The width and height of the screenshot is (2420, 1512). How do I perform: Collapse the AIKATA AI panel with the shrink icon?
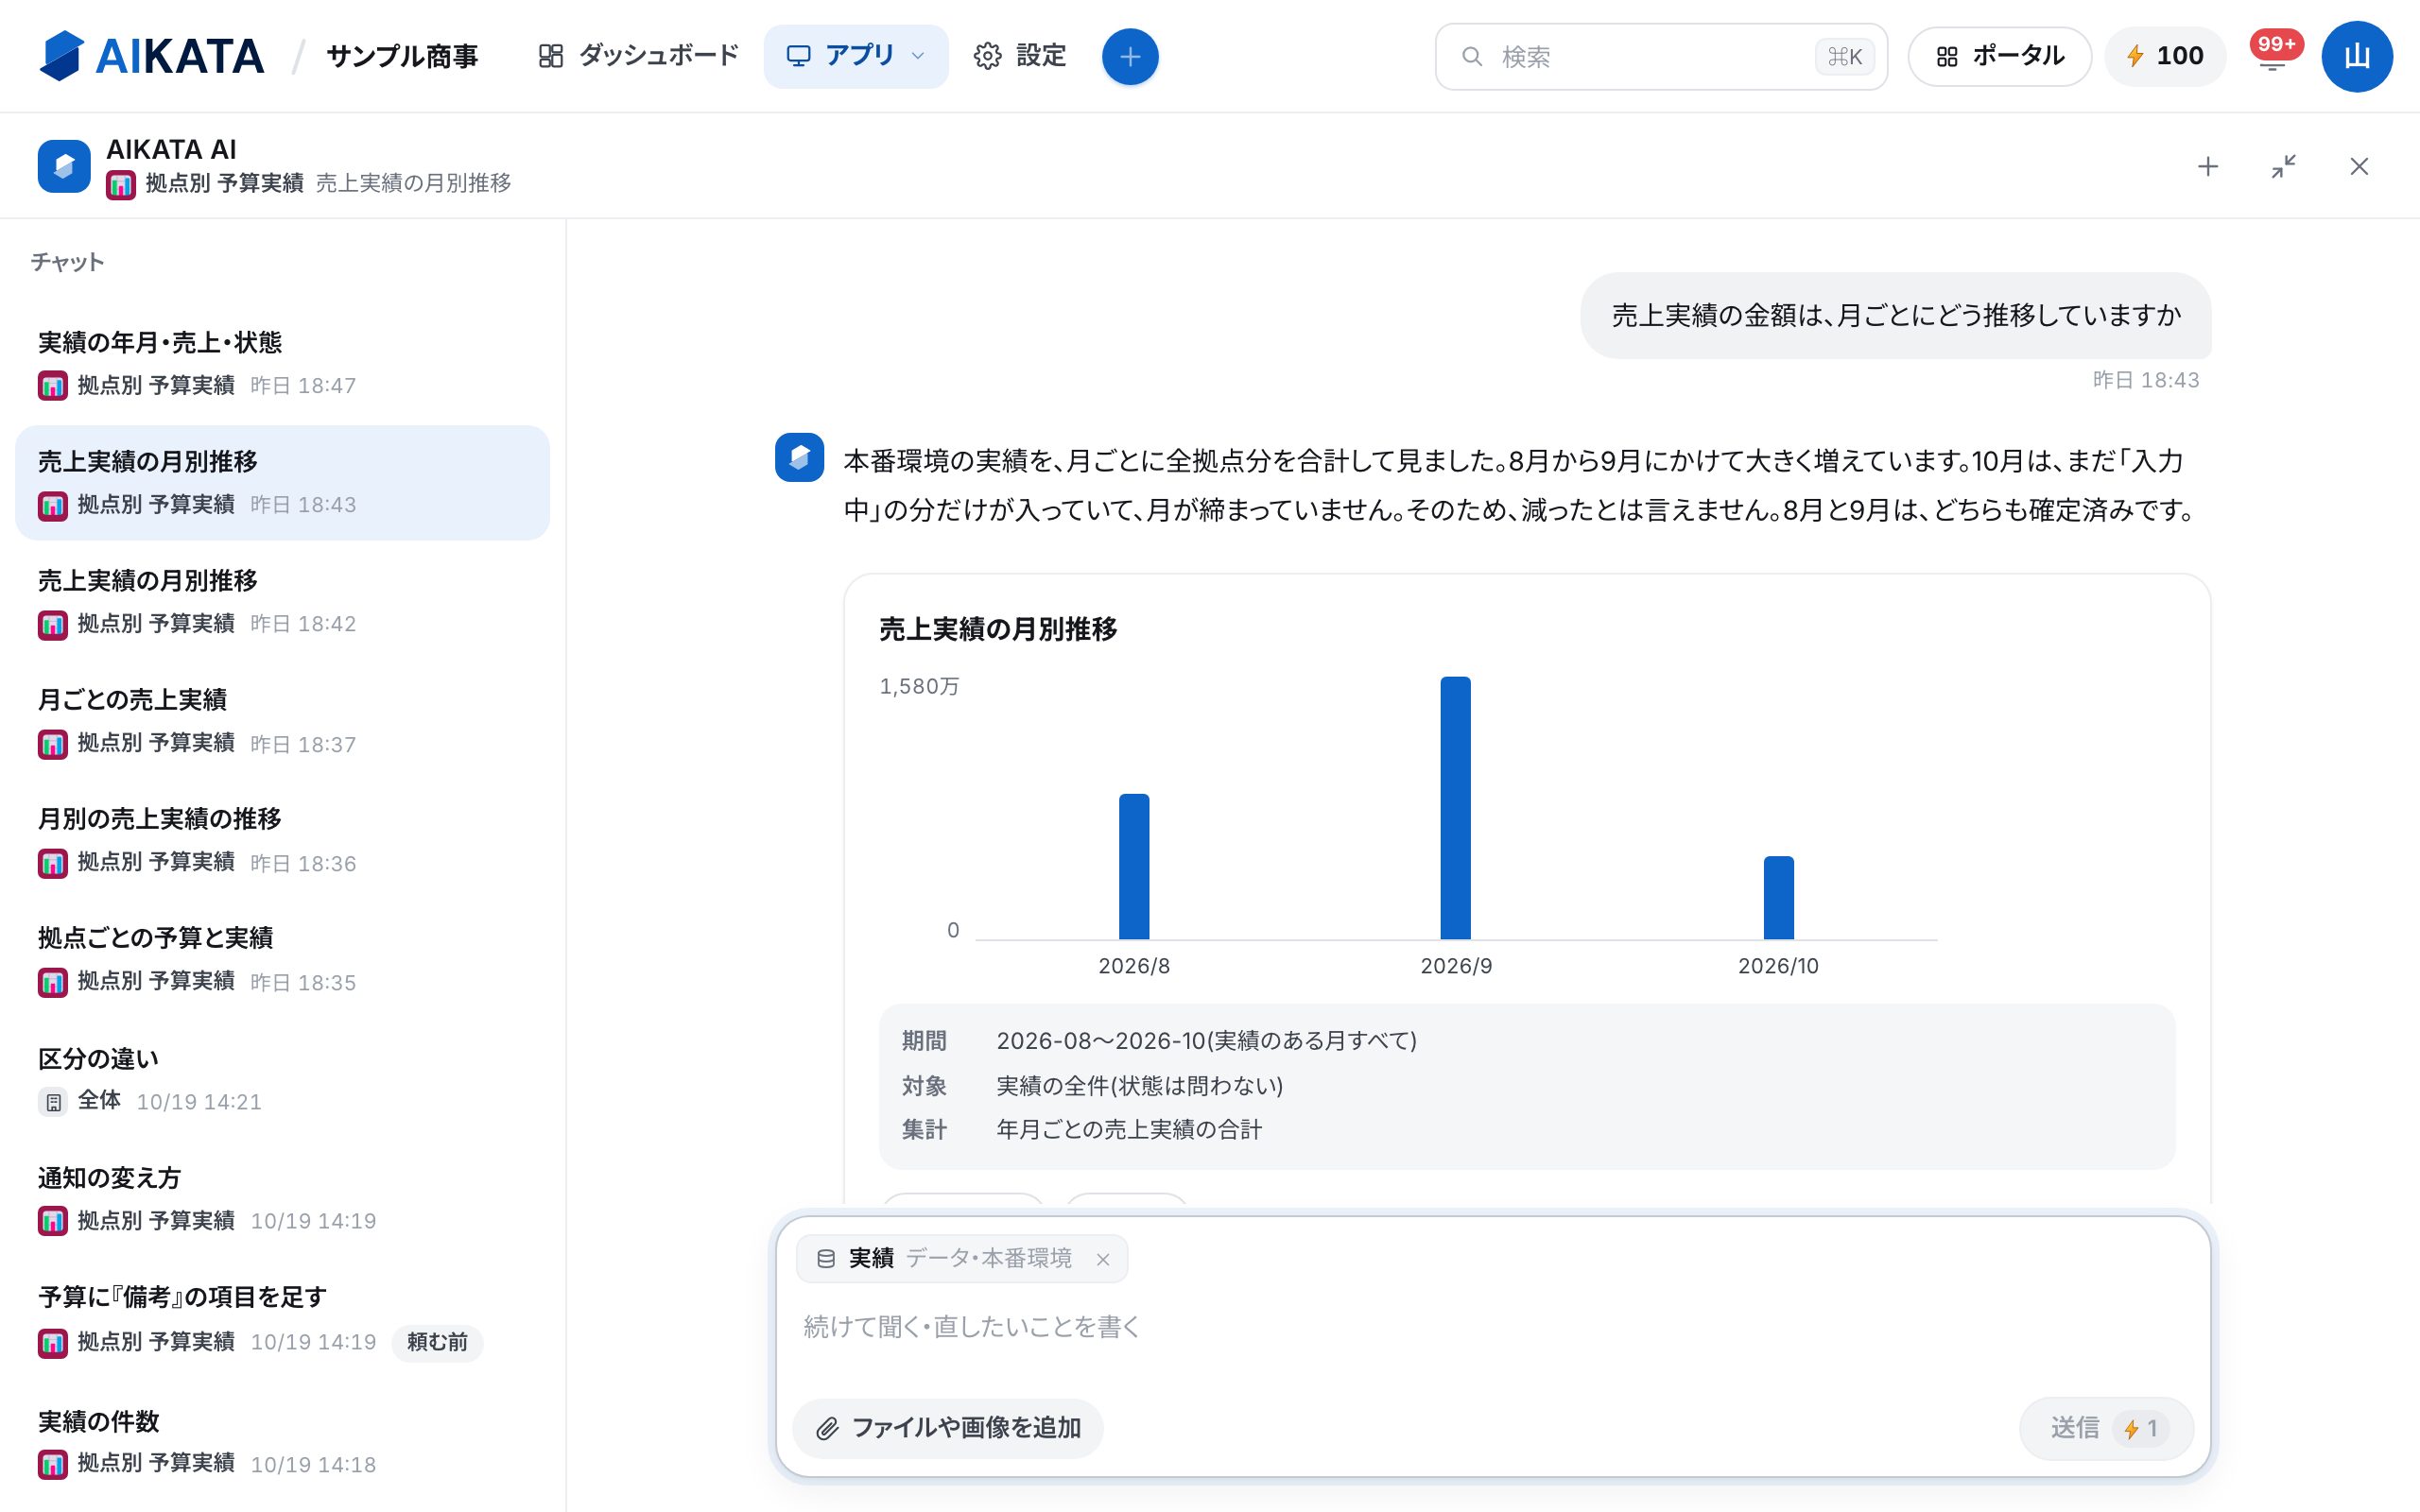pyautogui.click(x=2284, y=166)
